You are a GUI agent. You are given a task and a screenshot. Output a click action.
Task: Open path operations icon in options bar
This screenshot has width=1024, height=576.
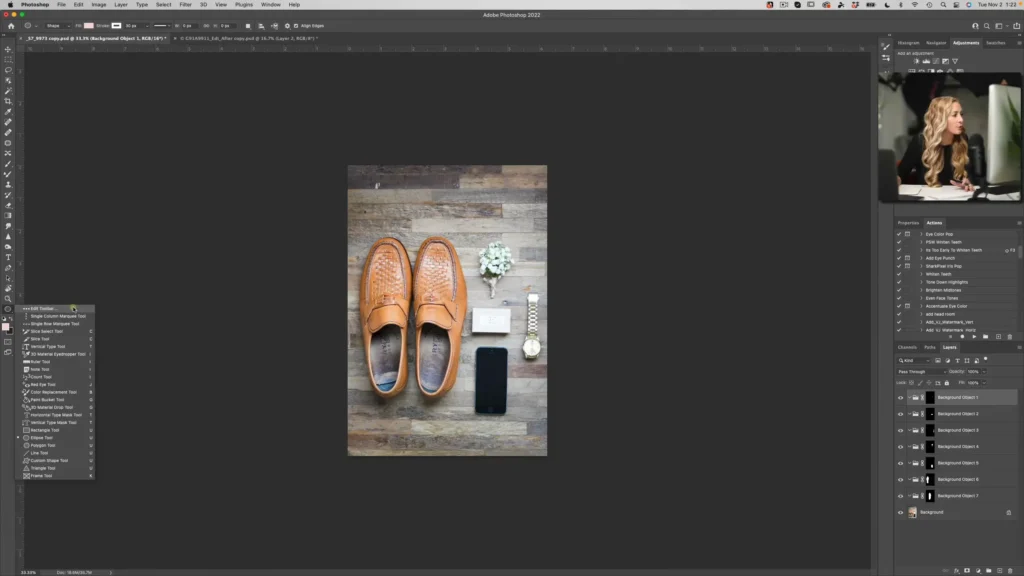(248, 26)
